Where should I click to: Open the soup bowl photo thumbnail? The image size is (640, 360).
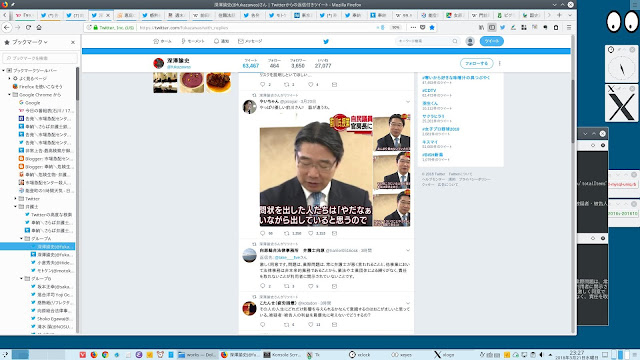(x=191, y=82)
